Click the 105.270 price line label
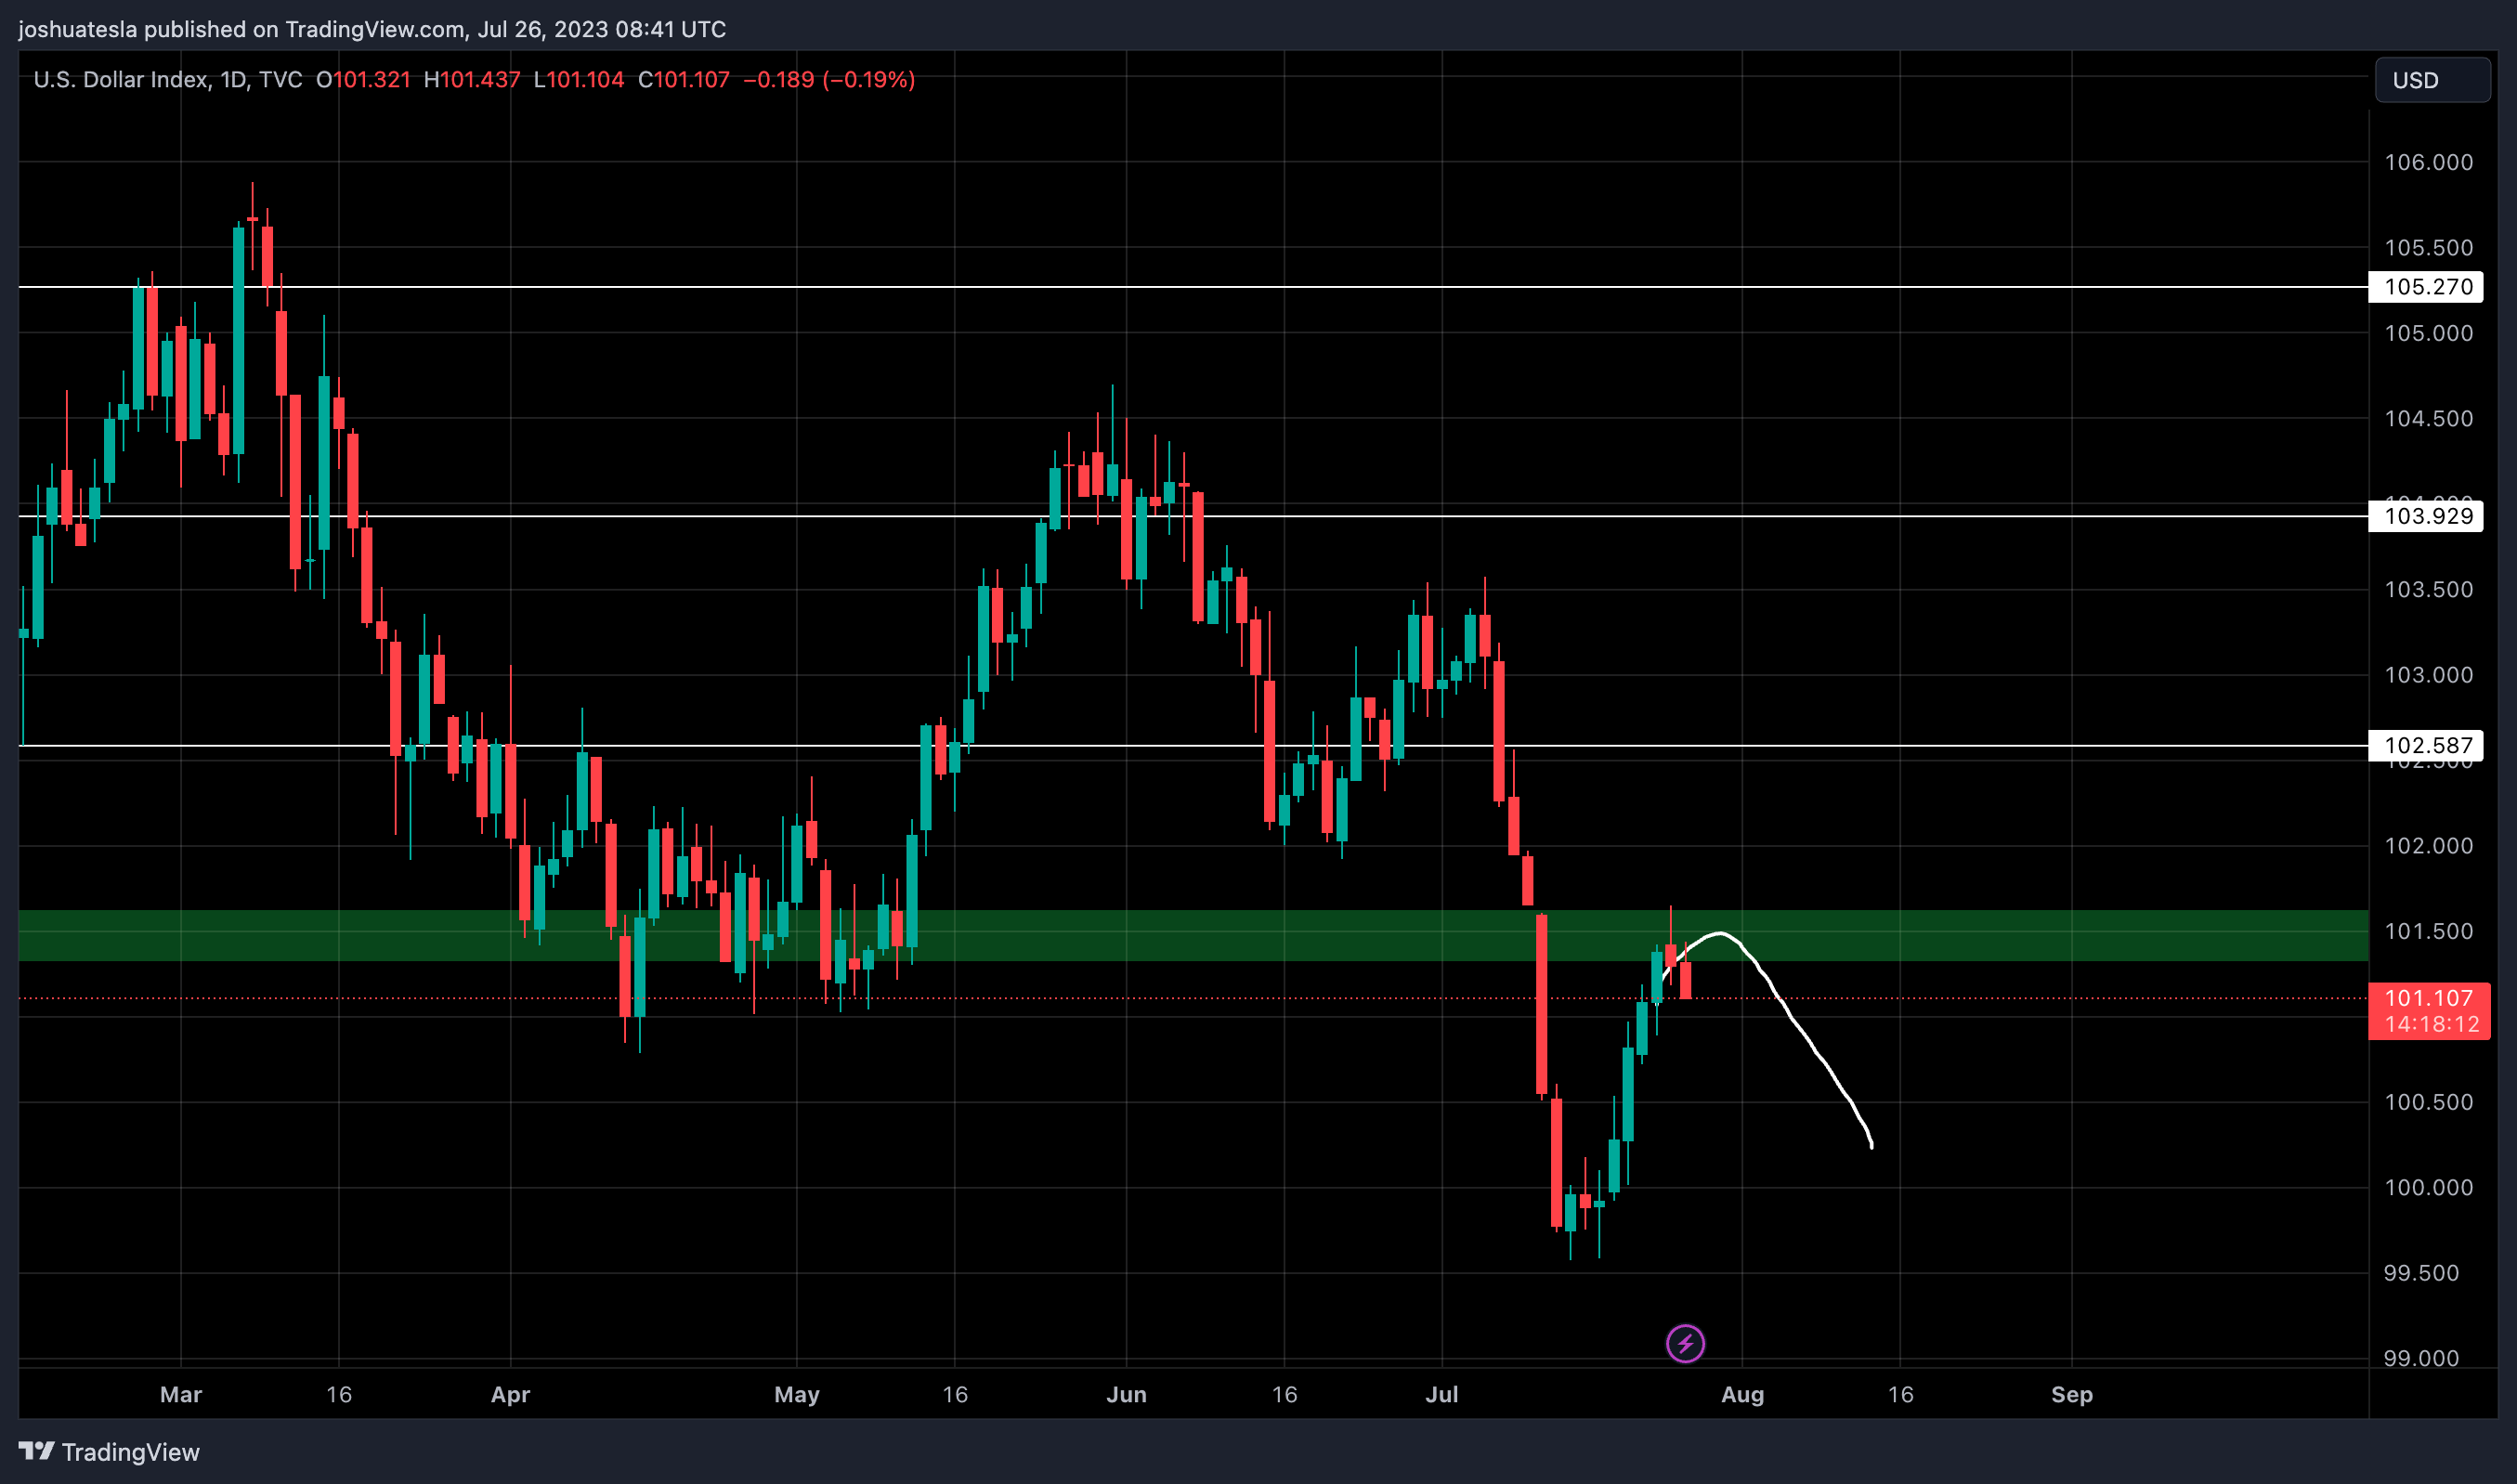 click(2427, 287)
